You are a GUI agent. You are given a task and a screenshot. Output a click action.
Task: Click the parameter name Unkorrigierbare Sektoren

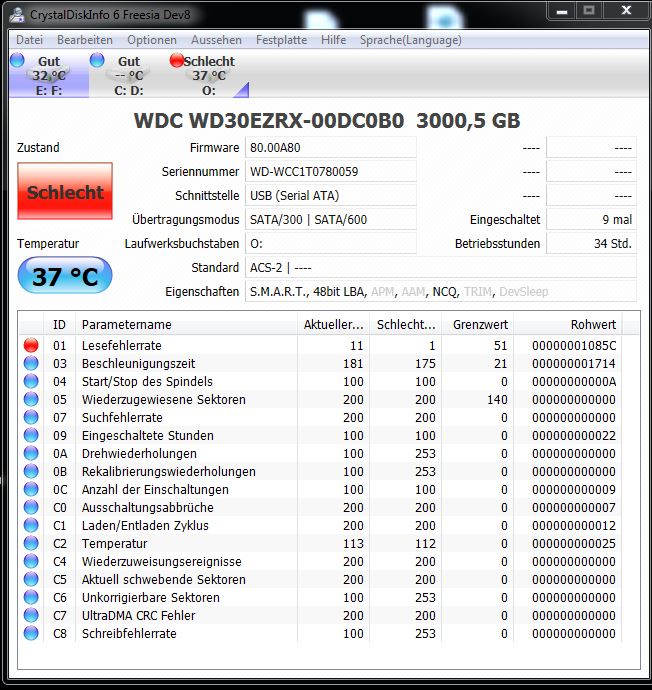[151, 598]
